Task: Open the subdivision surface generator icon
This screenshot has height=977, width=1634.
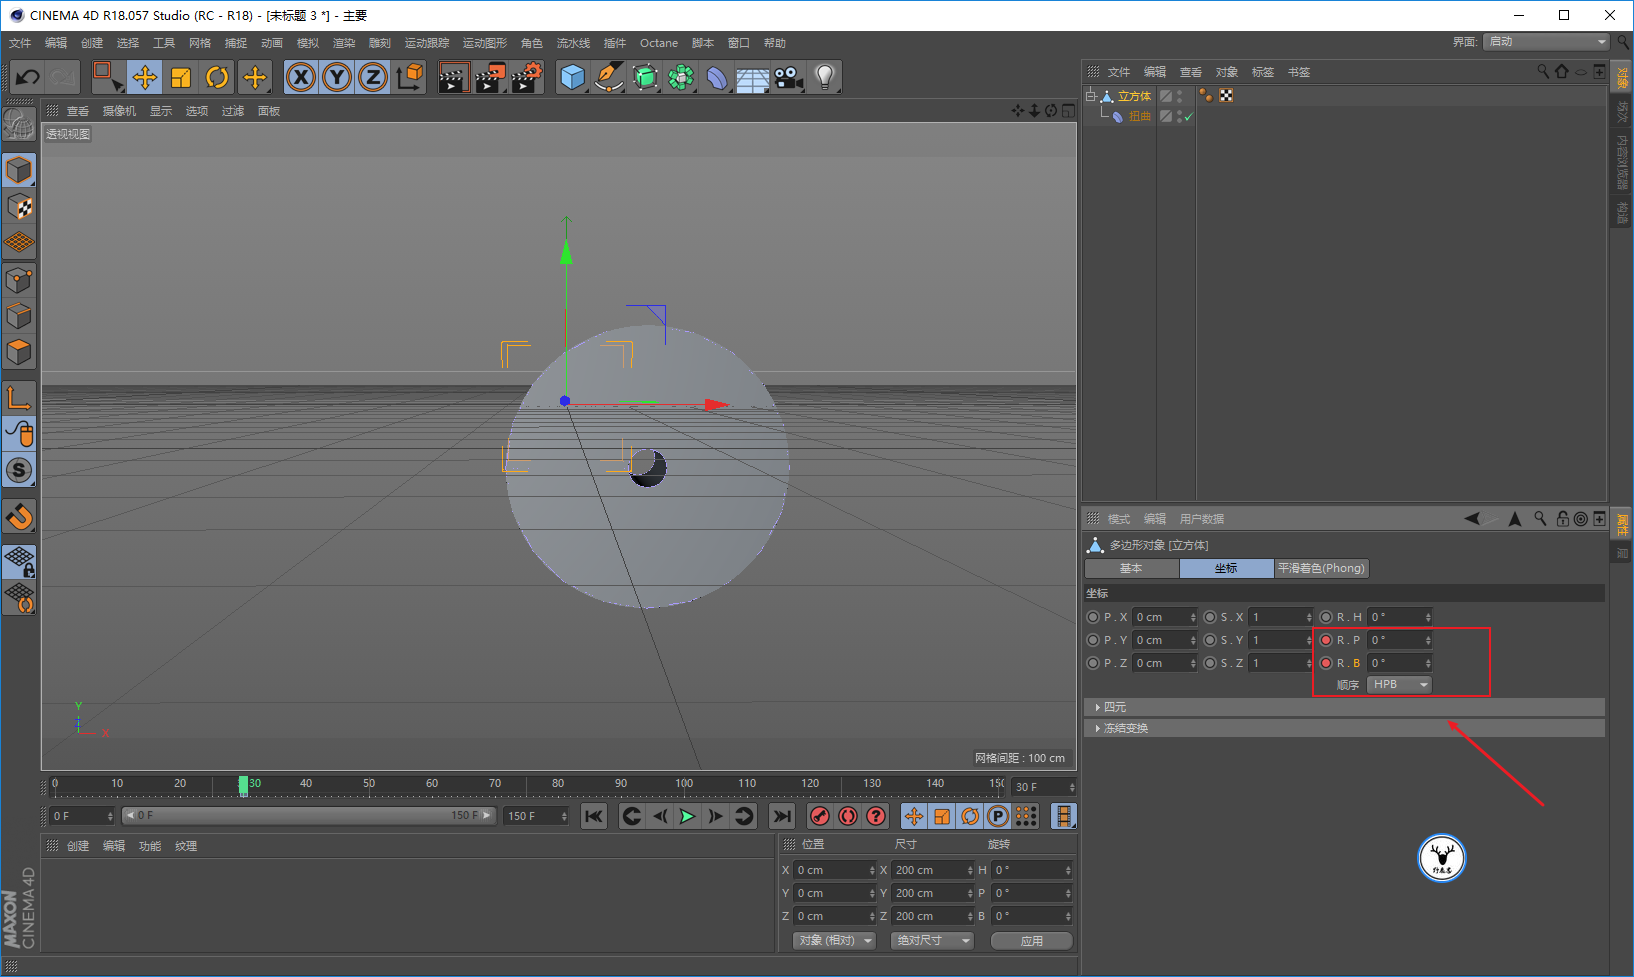Action: point(645,77)
